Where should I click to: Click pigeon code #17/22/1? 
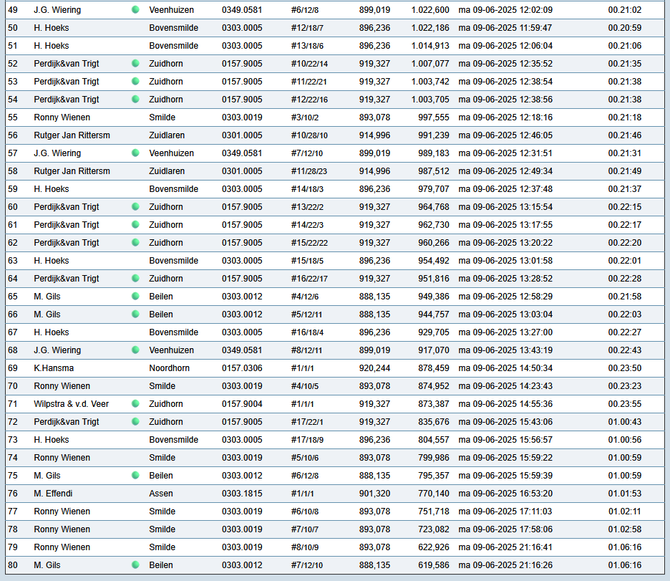point(307,422)
